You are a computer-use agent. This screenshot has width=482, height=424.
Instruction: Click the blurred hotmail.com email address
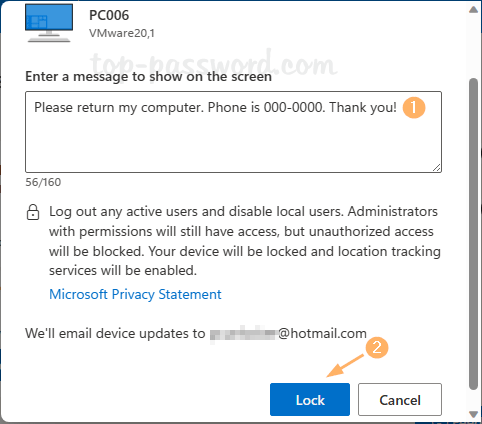[x=288, y=333]
